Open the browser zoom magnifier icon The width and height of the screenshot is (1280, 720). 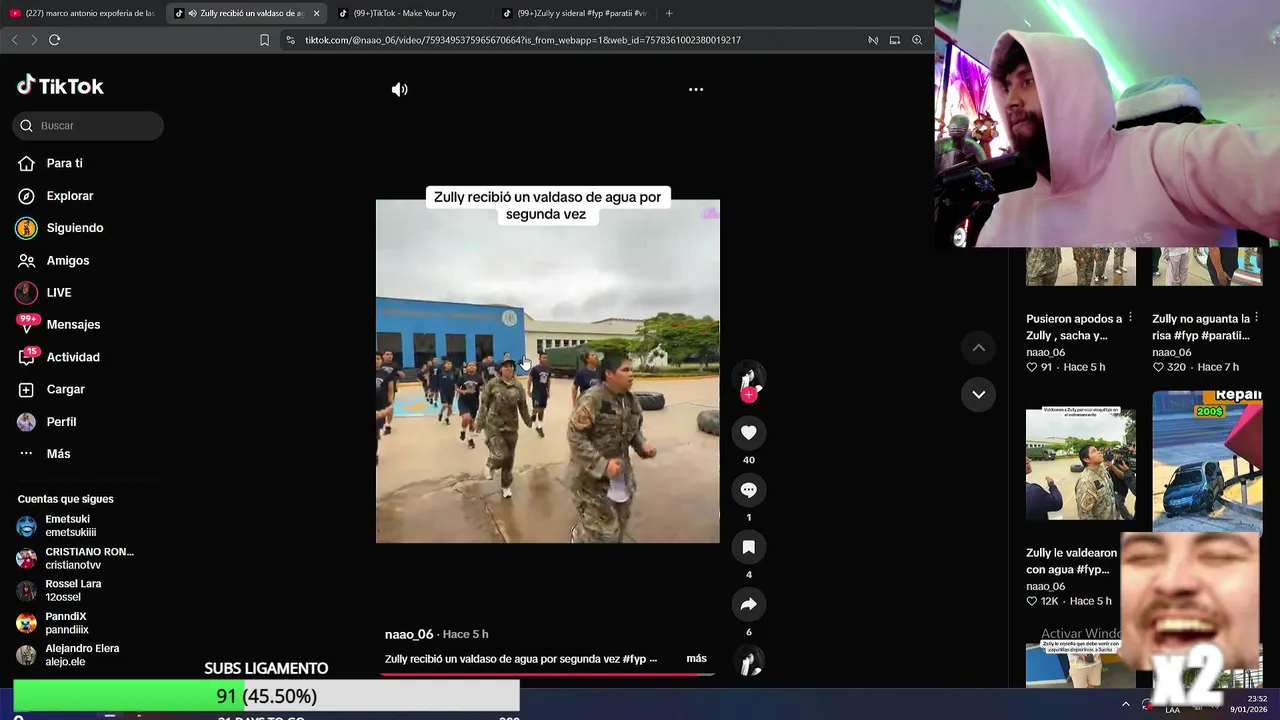[917, 40]
